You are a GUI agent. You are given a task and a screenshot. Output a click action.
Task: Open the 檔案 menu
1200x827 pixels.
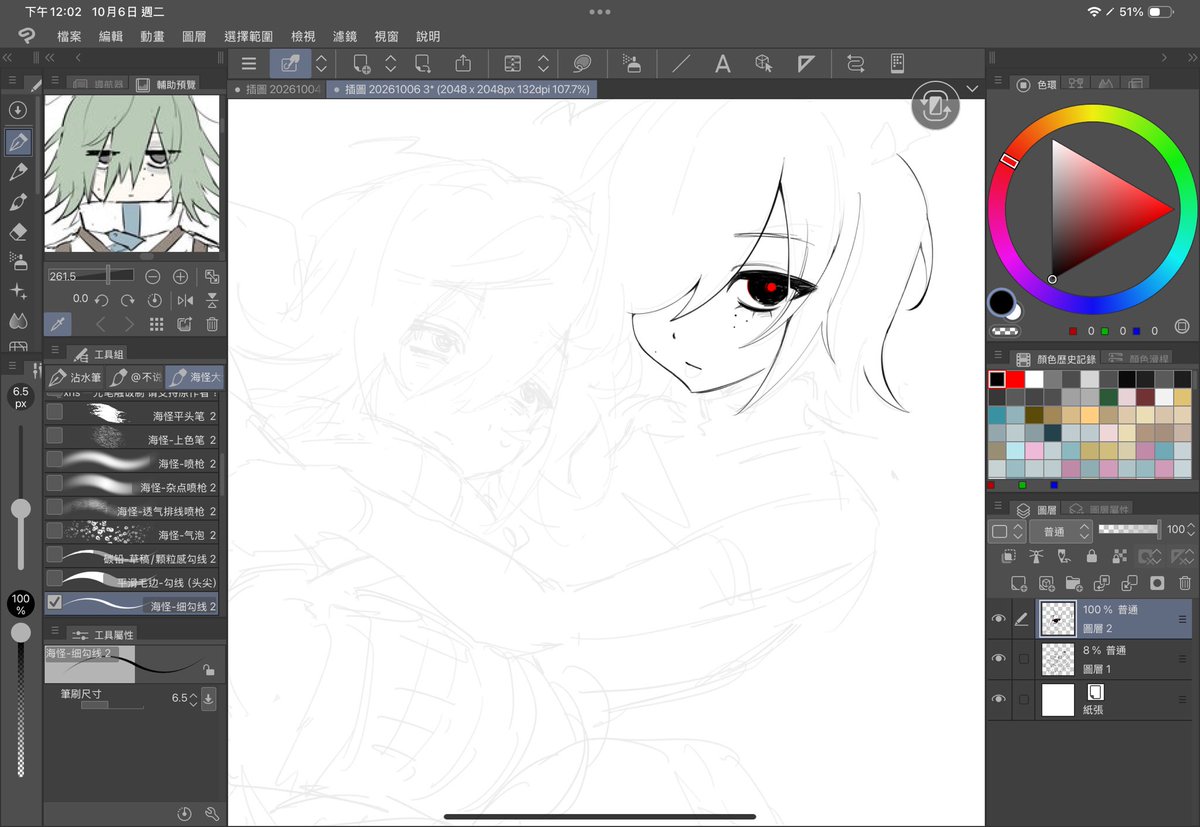tap(70, 36)
